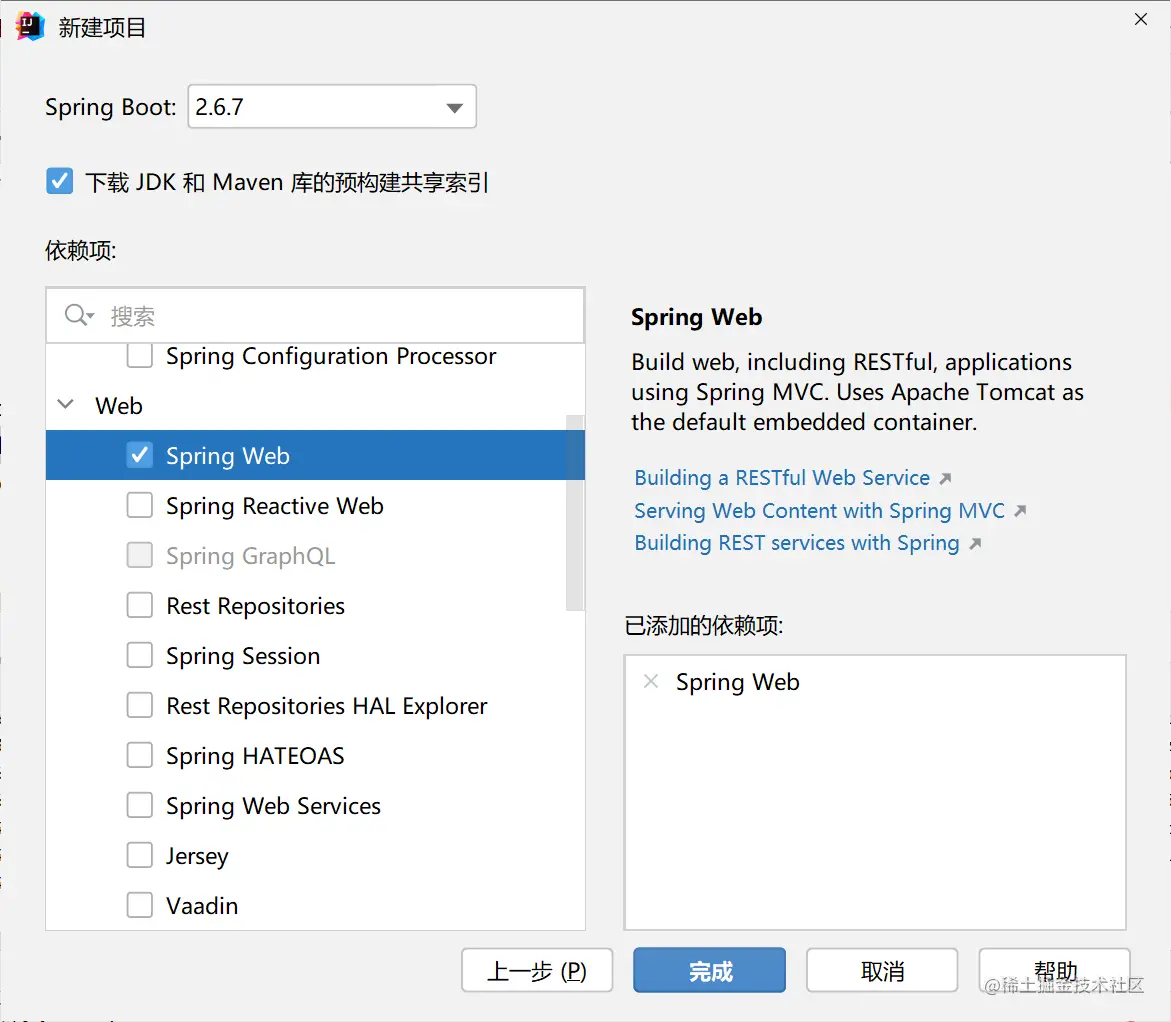Click the Spring GraphQL label
This screenshot has width=1171, height=1022.
point(250,556)
